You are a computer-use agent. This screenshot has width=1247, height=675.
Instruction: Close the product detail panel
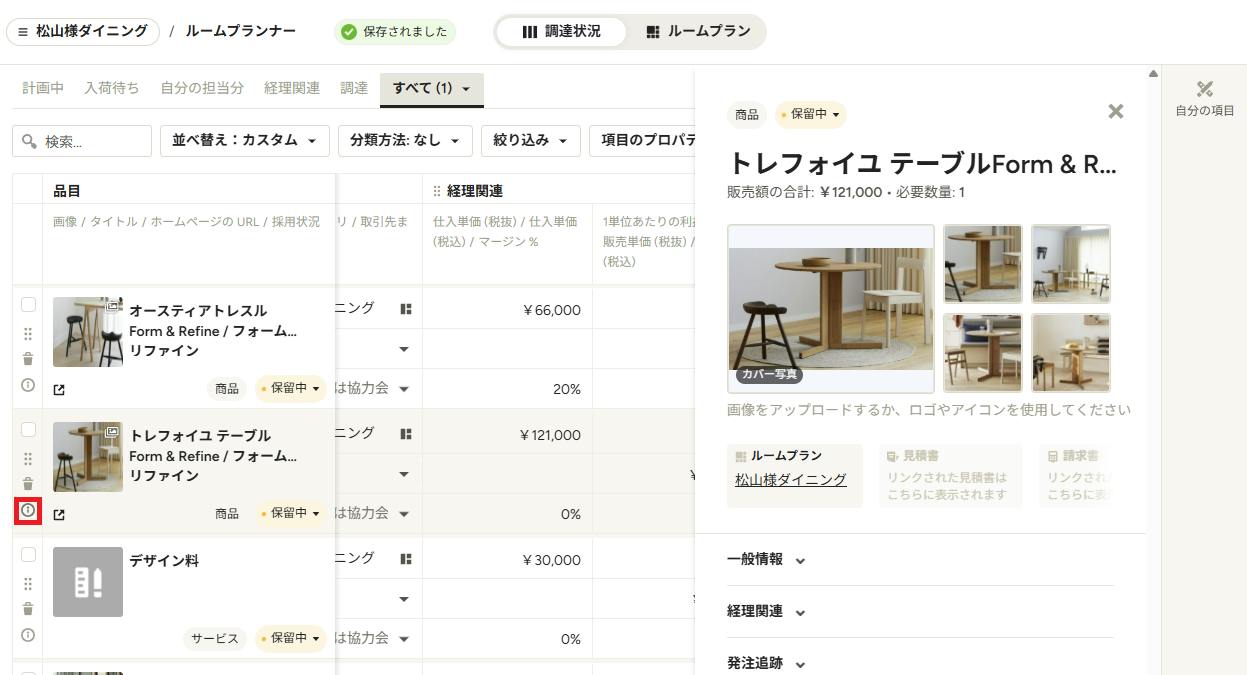[1116, 111]
